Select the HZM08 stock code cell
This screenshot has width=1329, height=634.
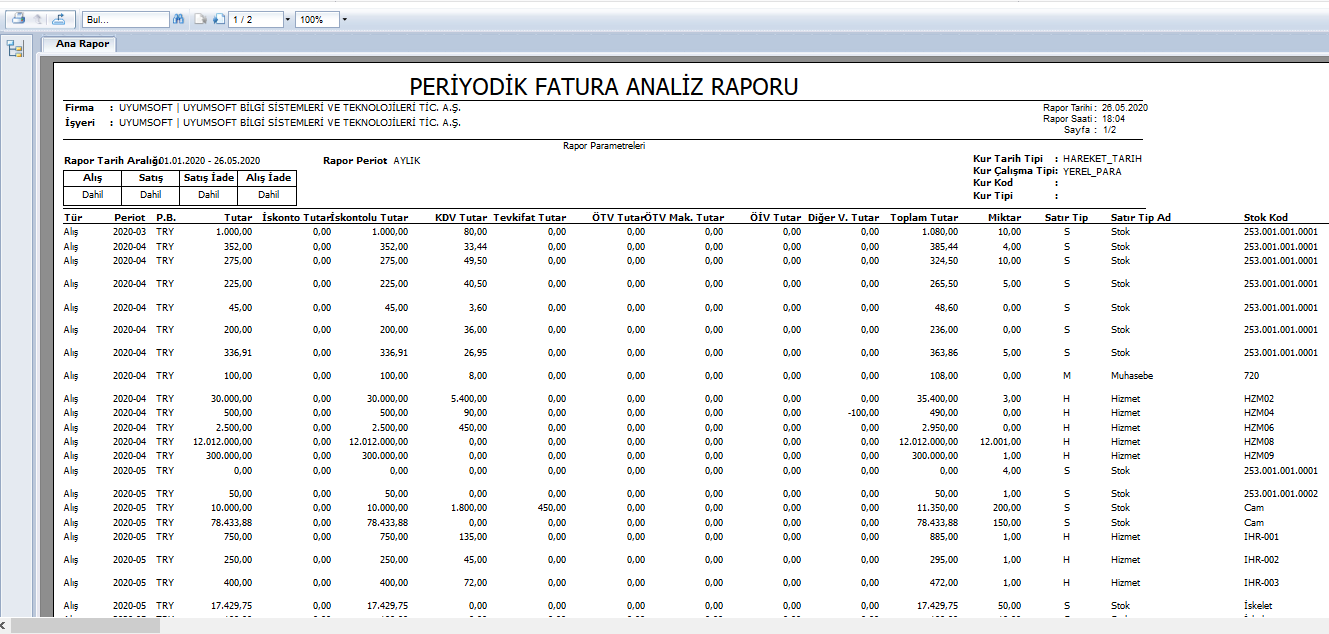tap(1258, 441)
